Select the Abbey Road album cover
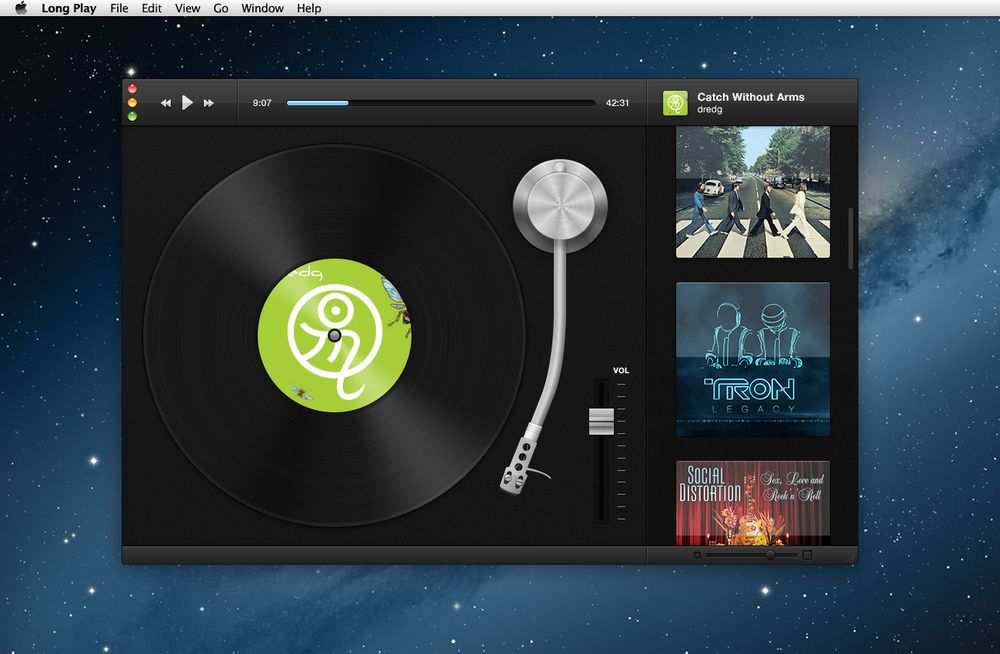This screenshot has height=654, width=1000. 752,192
